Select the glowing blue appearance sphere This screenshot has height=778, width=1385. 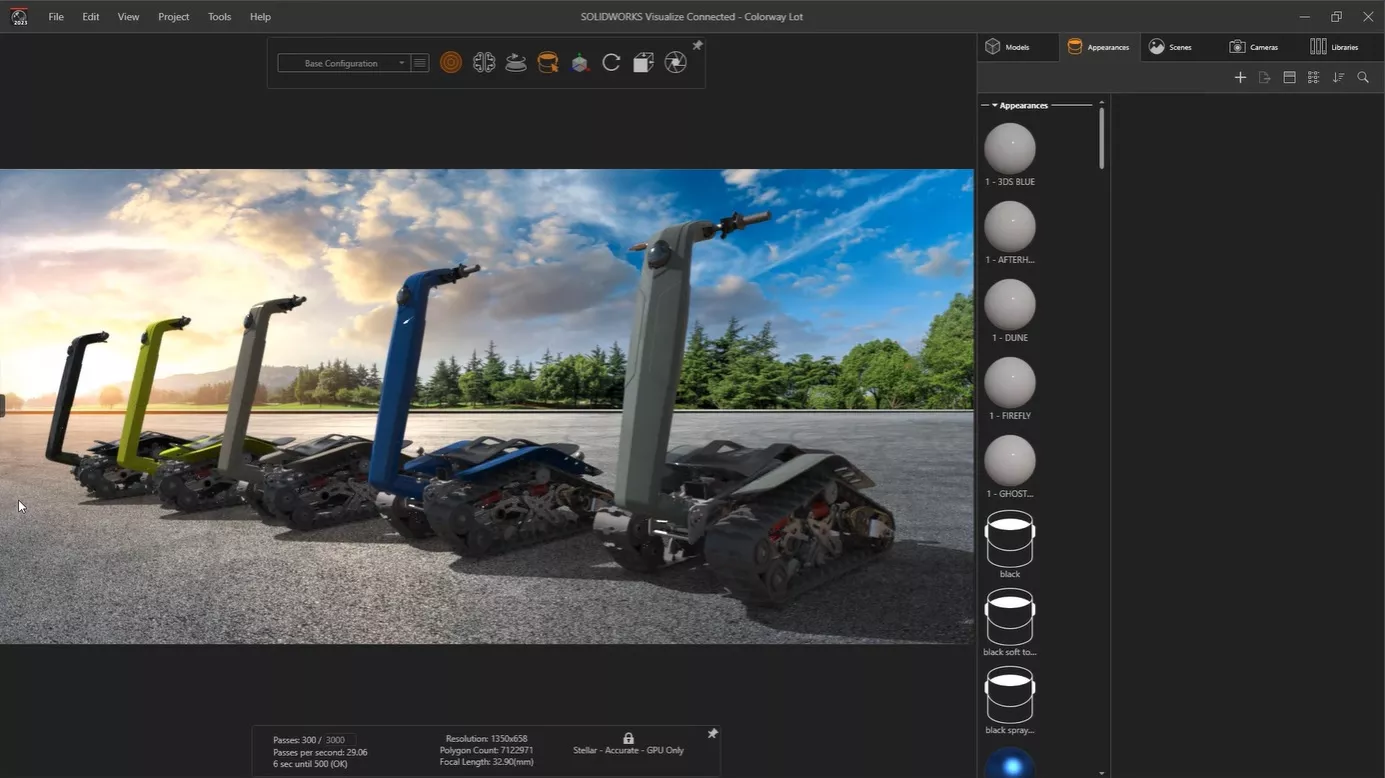pos(1010,763)
